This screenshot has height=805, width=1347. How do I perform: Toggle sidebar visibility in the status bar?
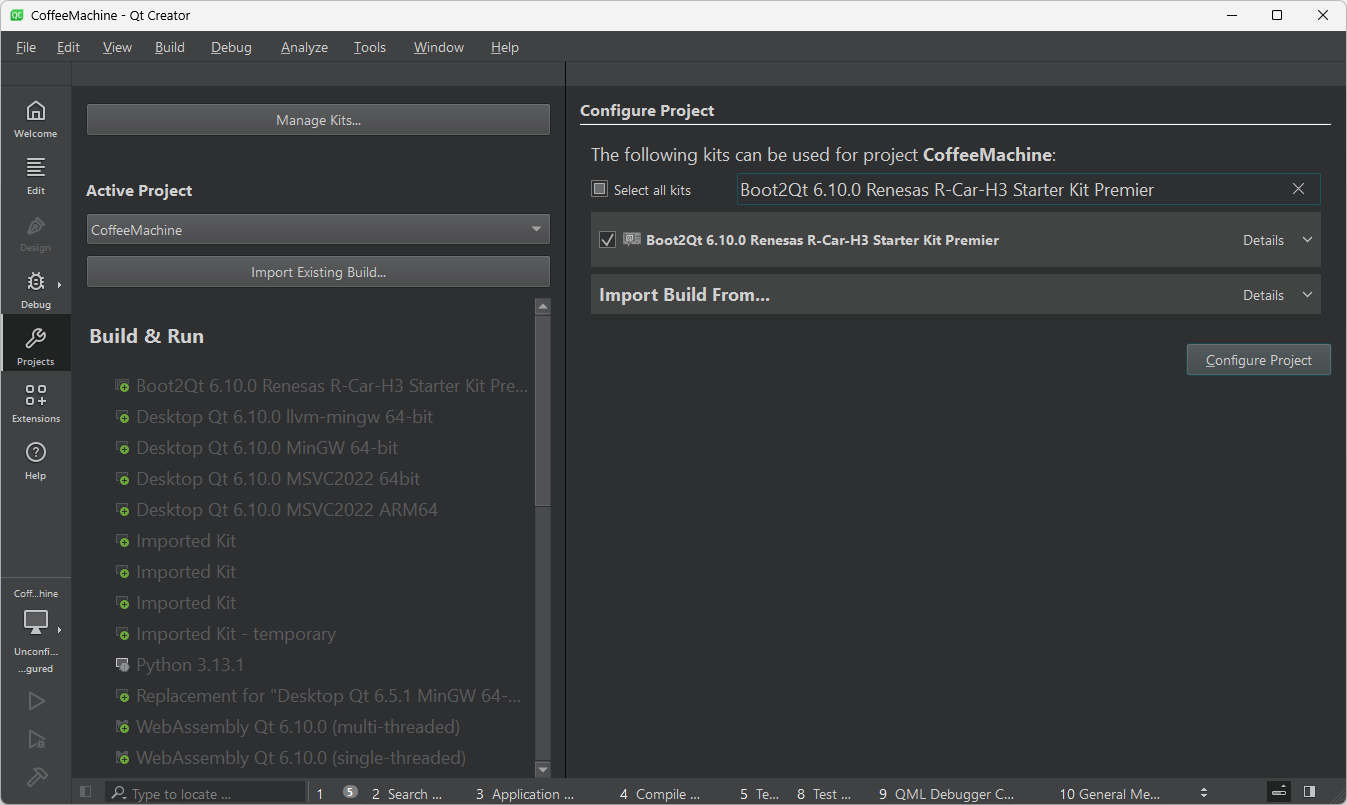coord(85,791)
